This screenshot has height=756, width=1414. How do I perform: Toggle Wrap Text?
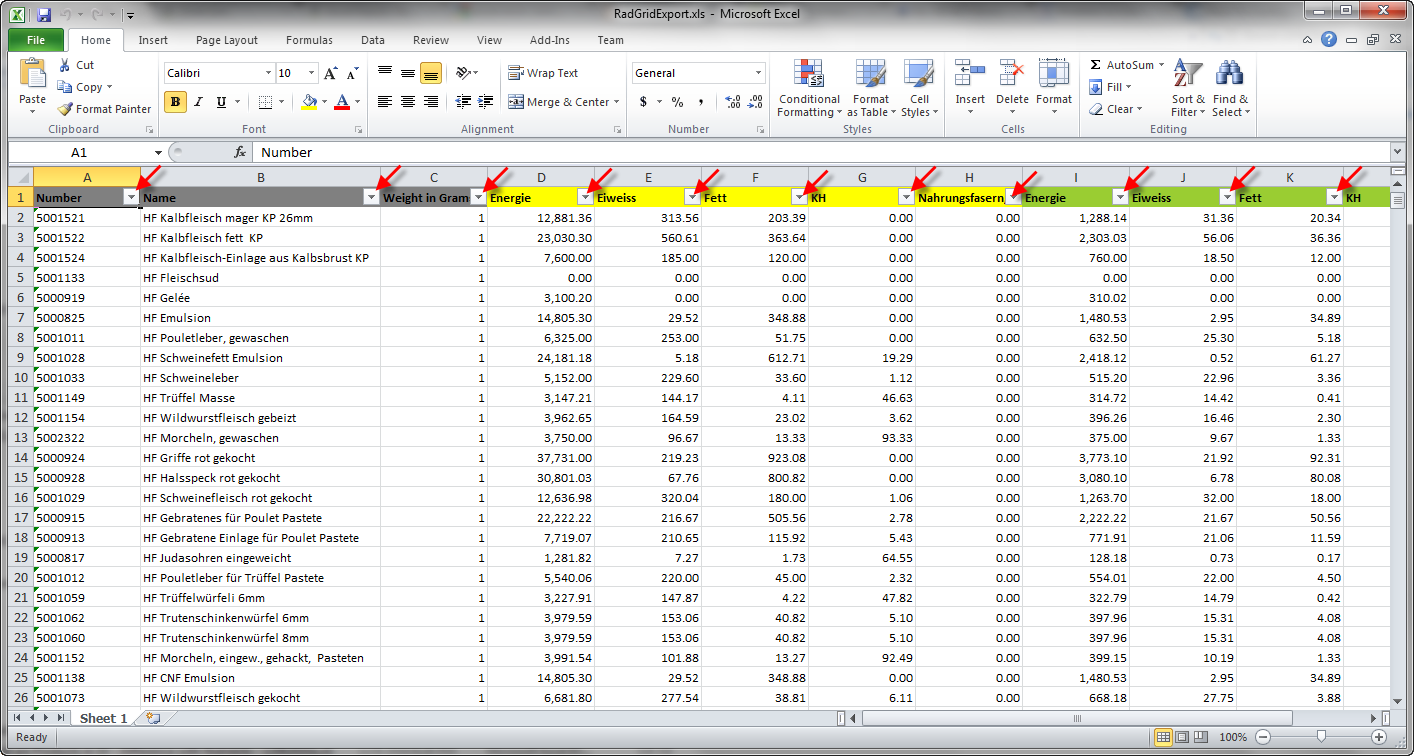coord(543,73)
